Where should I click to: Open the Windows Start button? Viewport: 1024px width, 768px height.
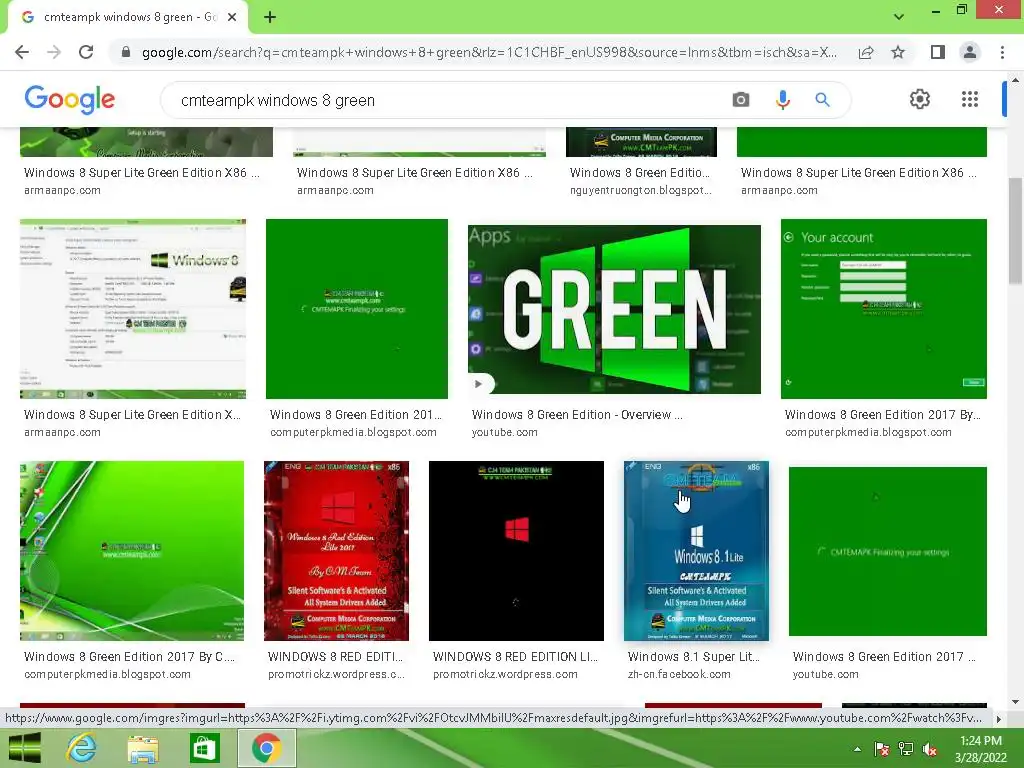(x=25, y=748)
